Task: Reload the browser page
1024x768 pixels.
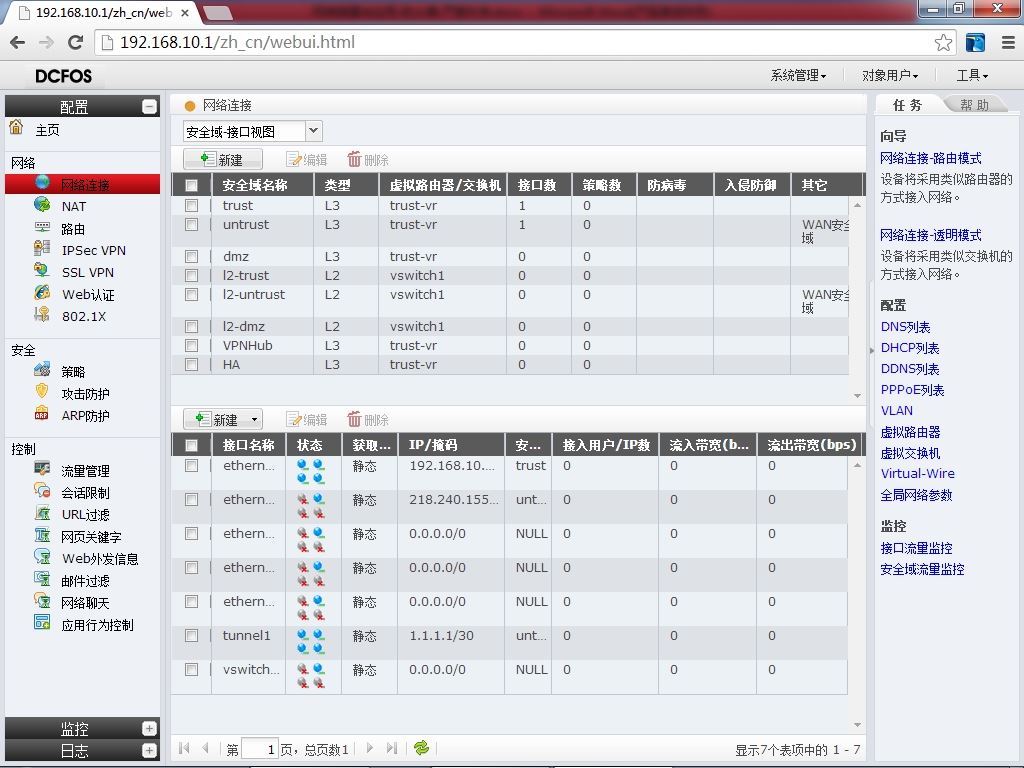Action: (76, 42)
